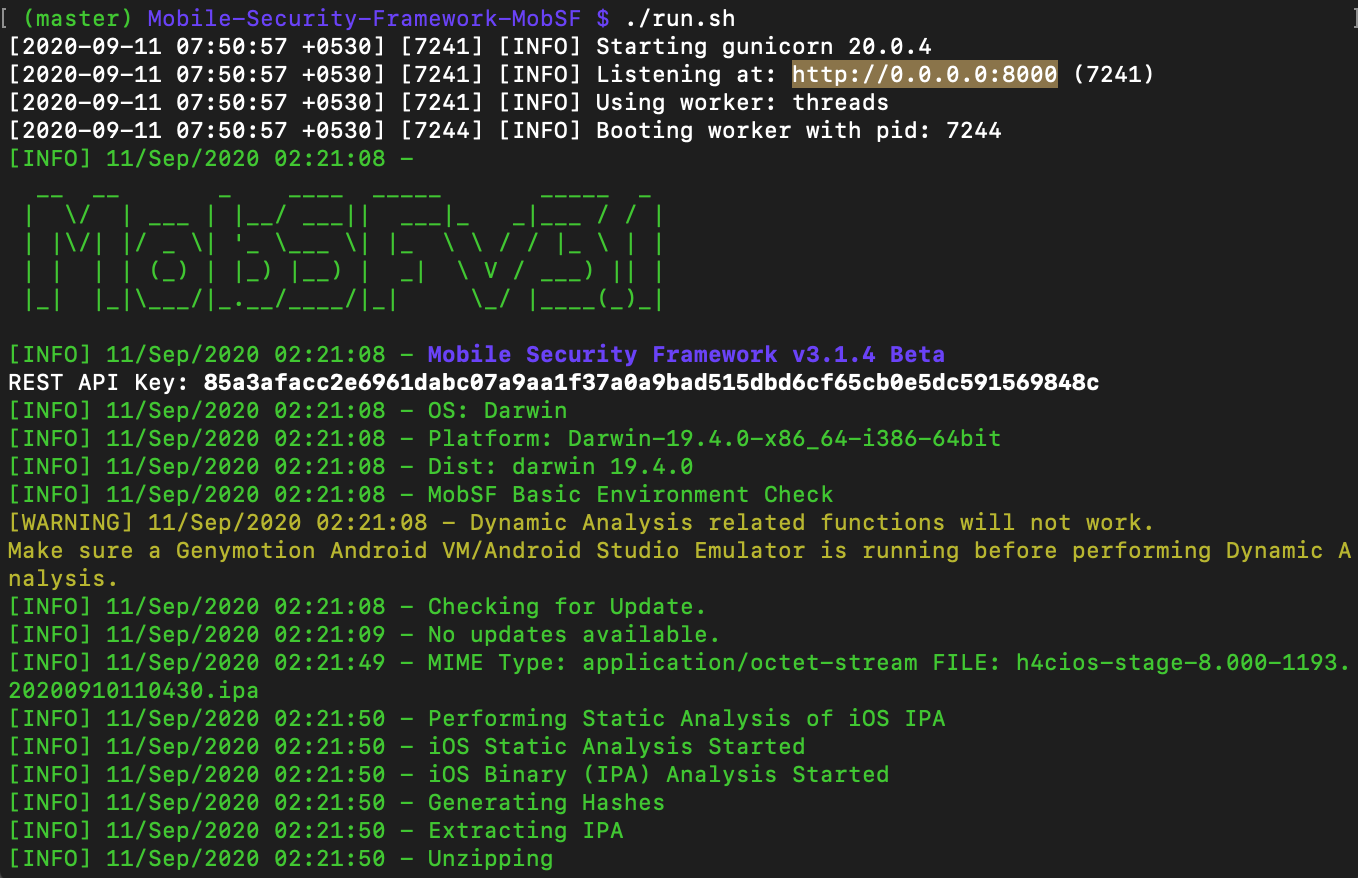
Task: Click the (master) branch label in prompt
Action: (79, 18)
